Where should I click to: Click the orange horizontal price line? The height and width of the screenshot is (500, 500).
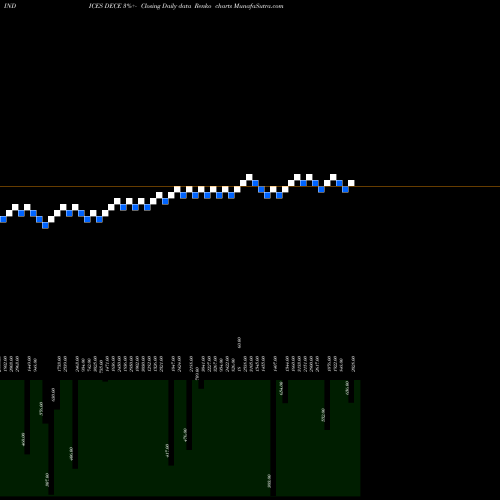pos(250,186)
